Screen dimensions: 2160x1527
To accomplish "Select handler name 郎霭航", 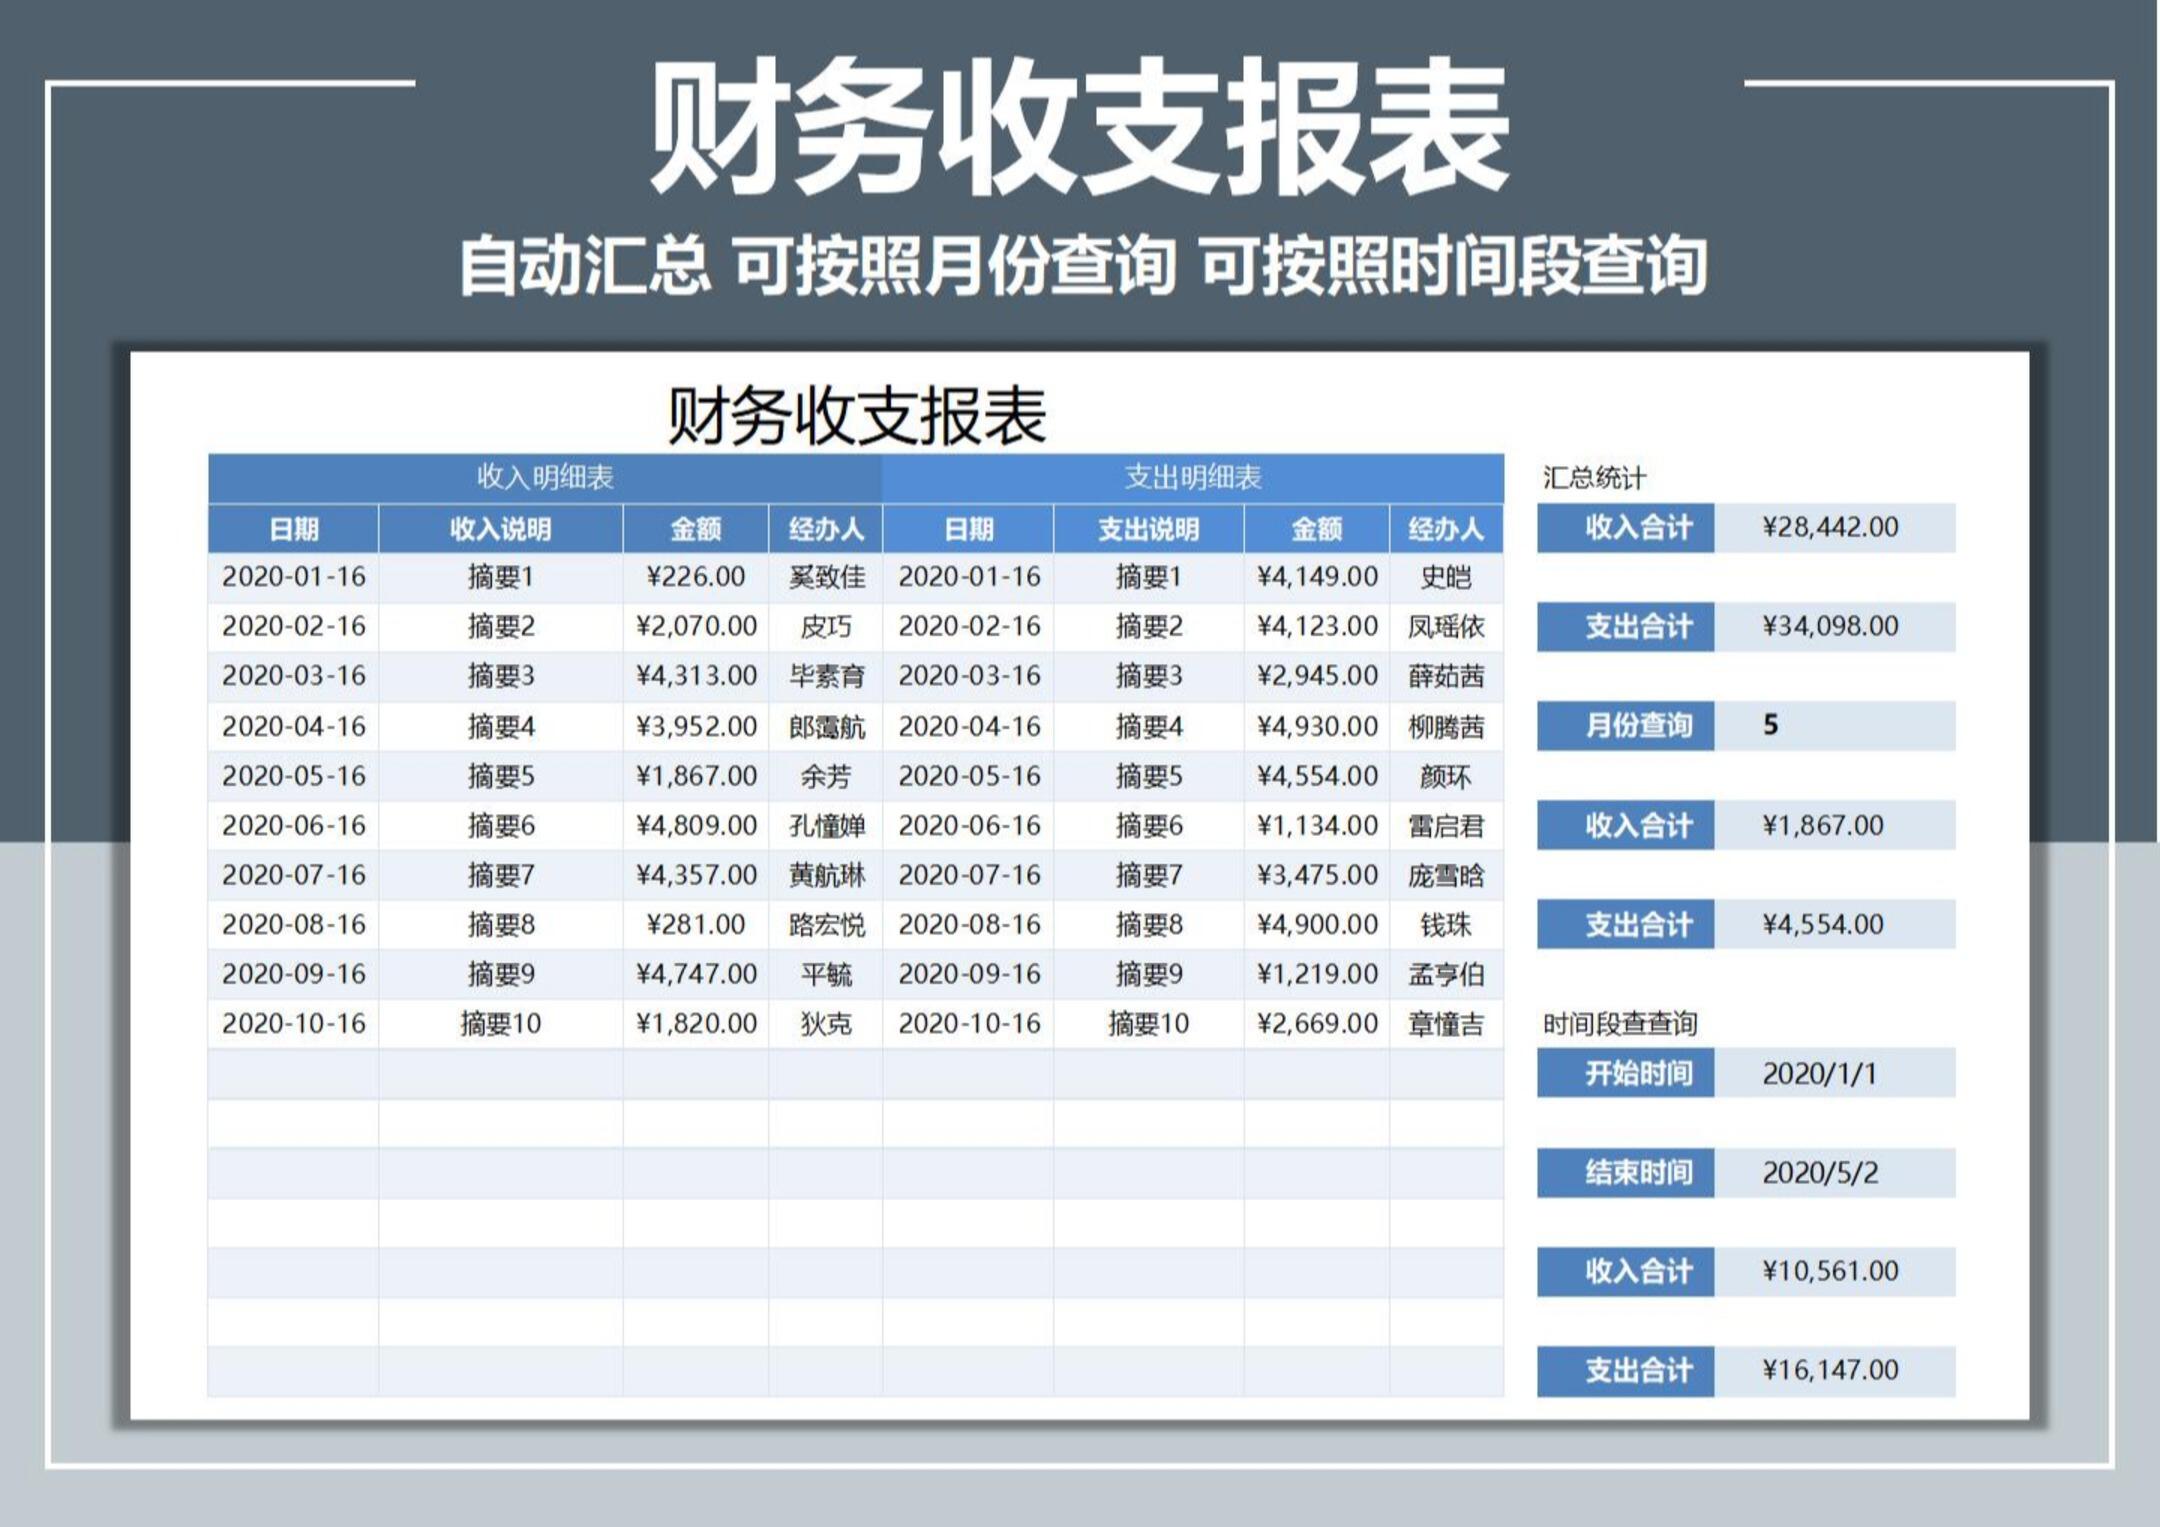I will tap(826, 726).
